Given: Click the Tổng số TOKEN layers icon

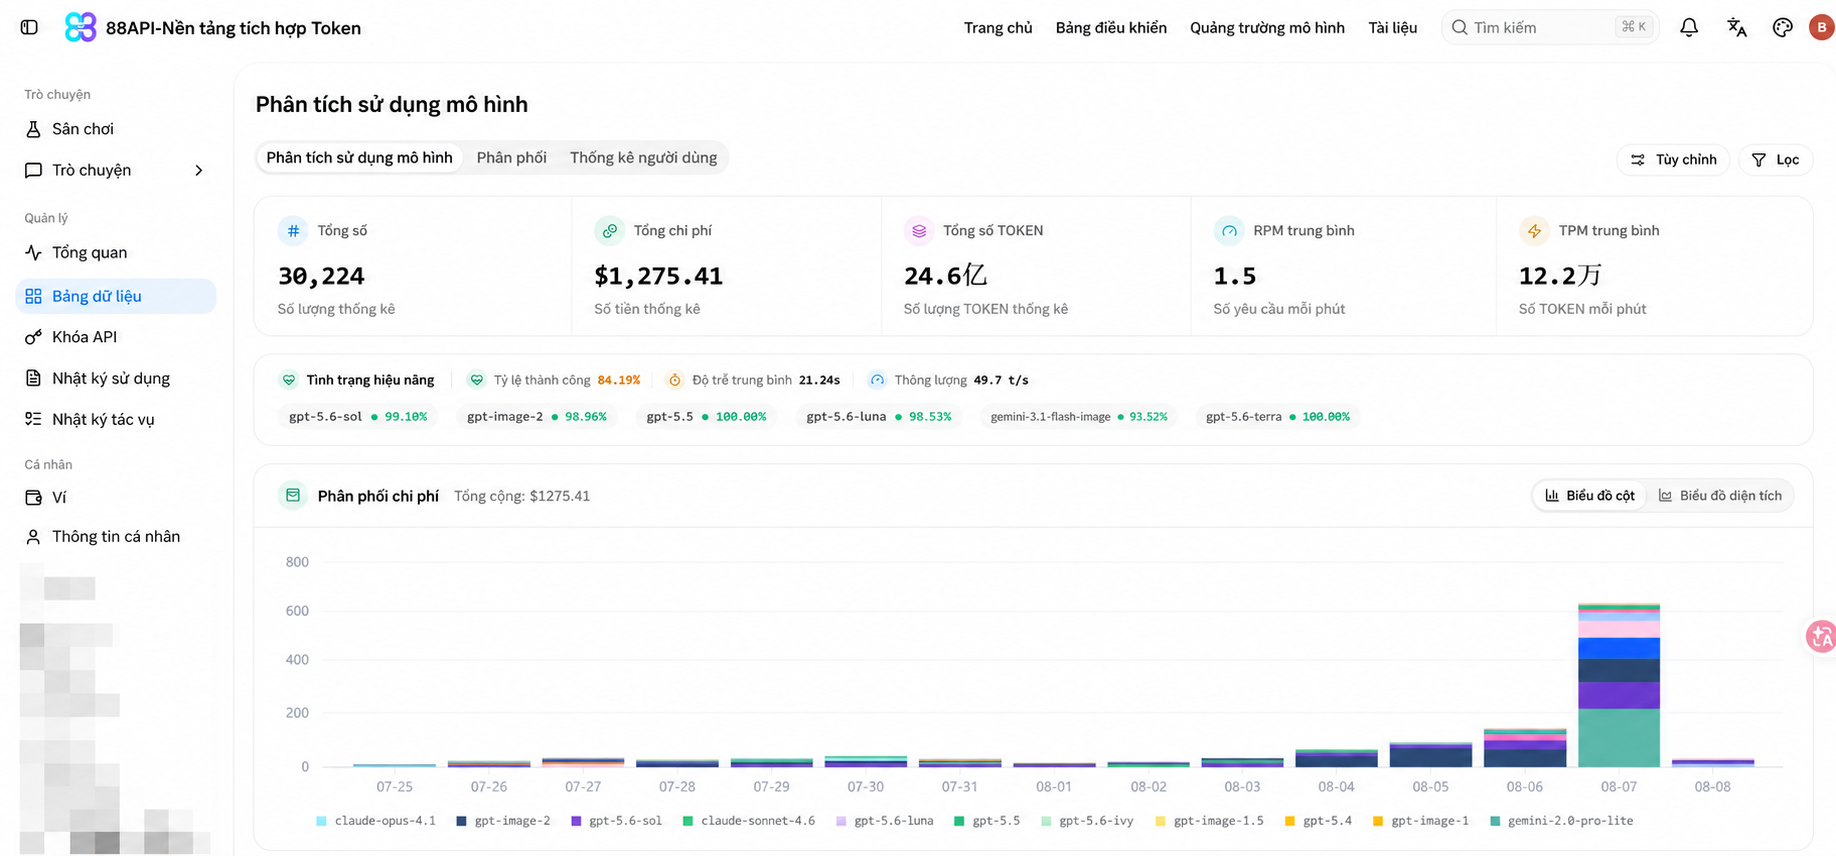Looking at the screenshot, I should [919, 231].
